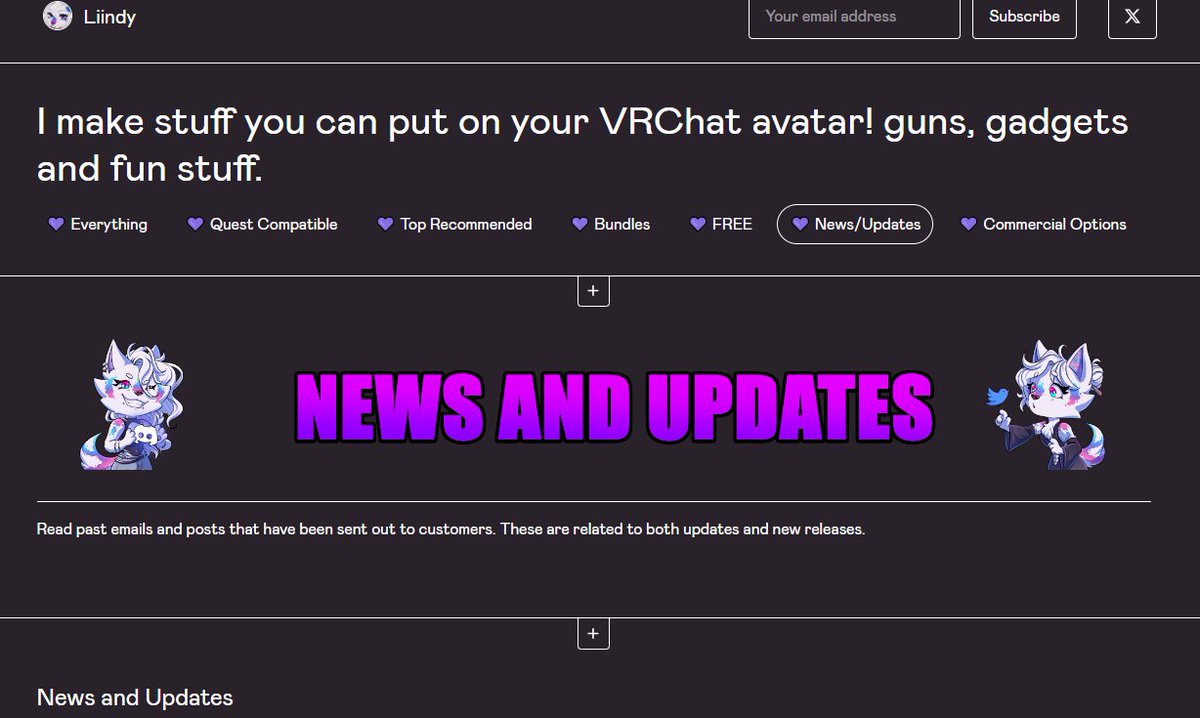This screenshot has width=1200, height=718.
Task: Click the NEWS AND UPDATES banner image
Action: click(x=614, y=407)
